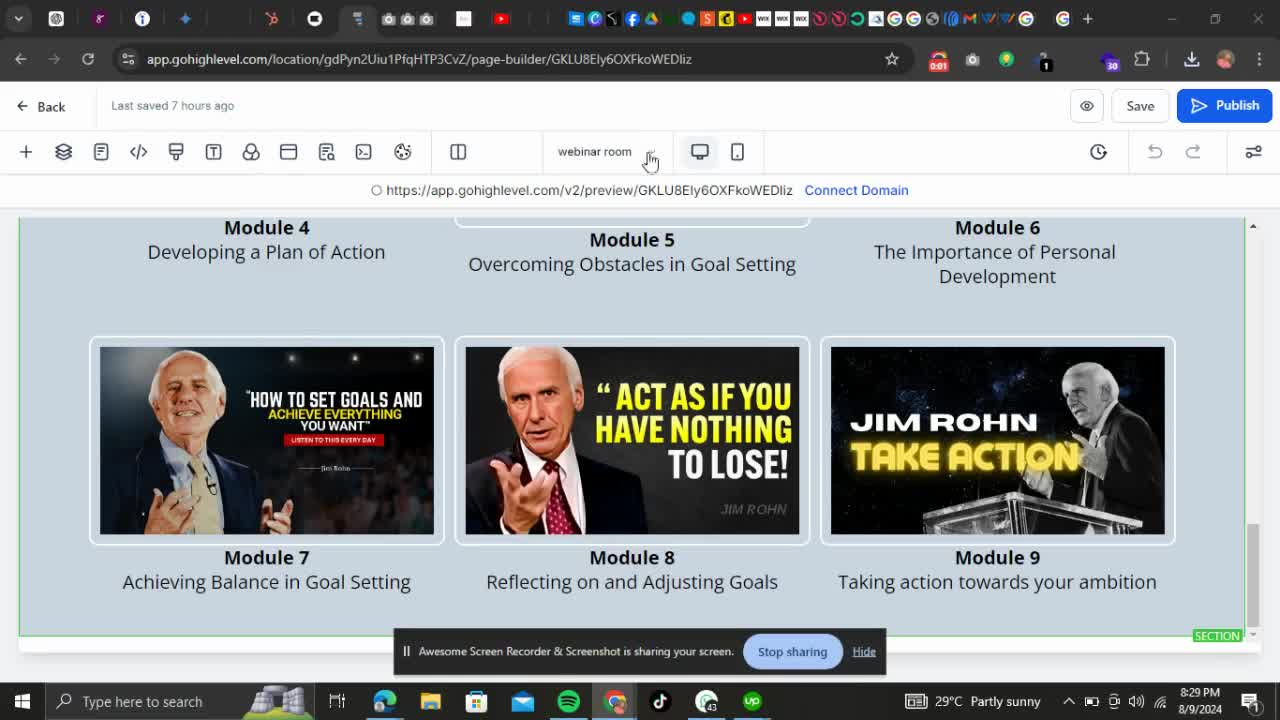Open Spotify from the taskbar

click(x=568, y=701)
